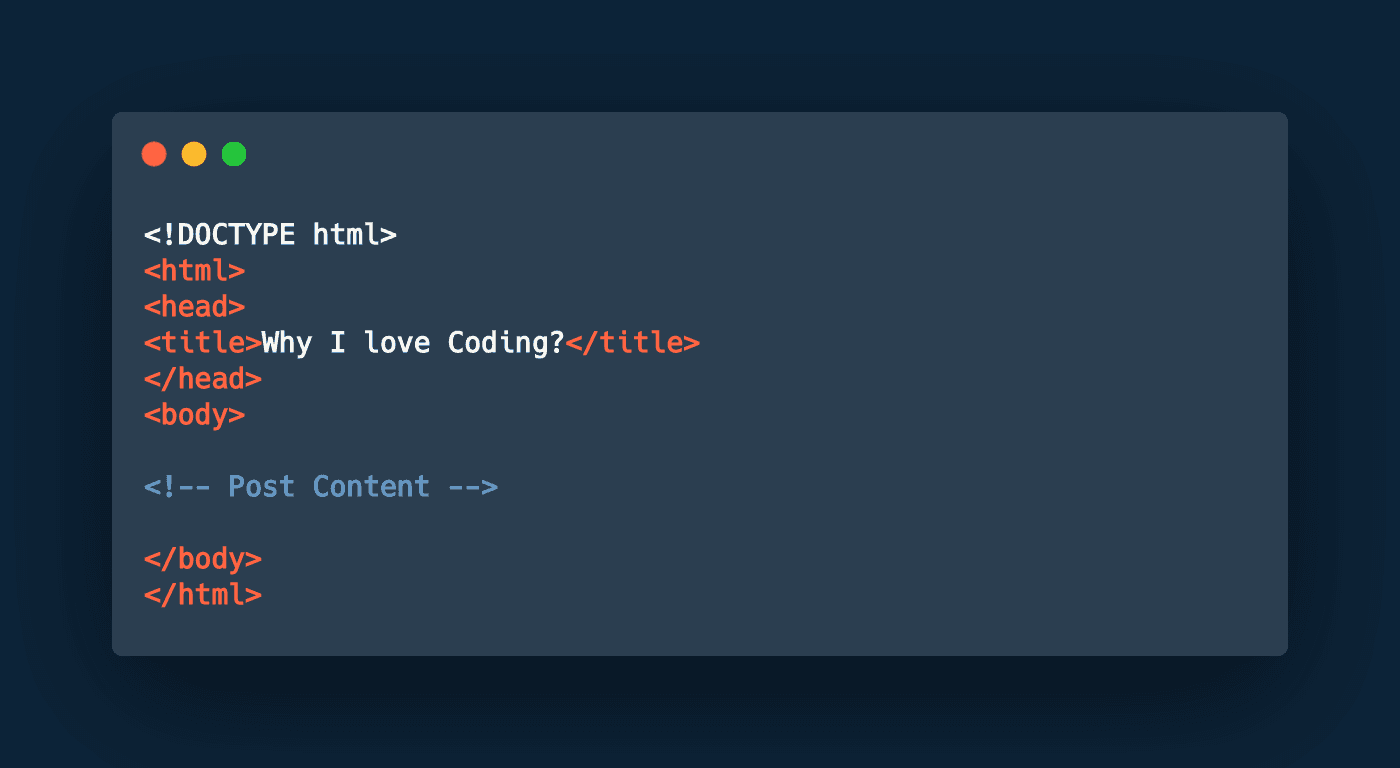Screen dimensions: 1400x768
Task: Click the closing </html> tag
Action: coord(203,595)
